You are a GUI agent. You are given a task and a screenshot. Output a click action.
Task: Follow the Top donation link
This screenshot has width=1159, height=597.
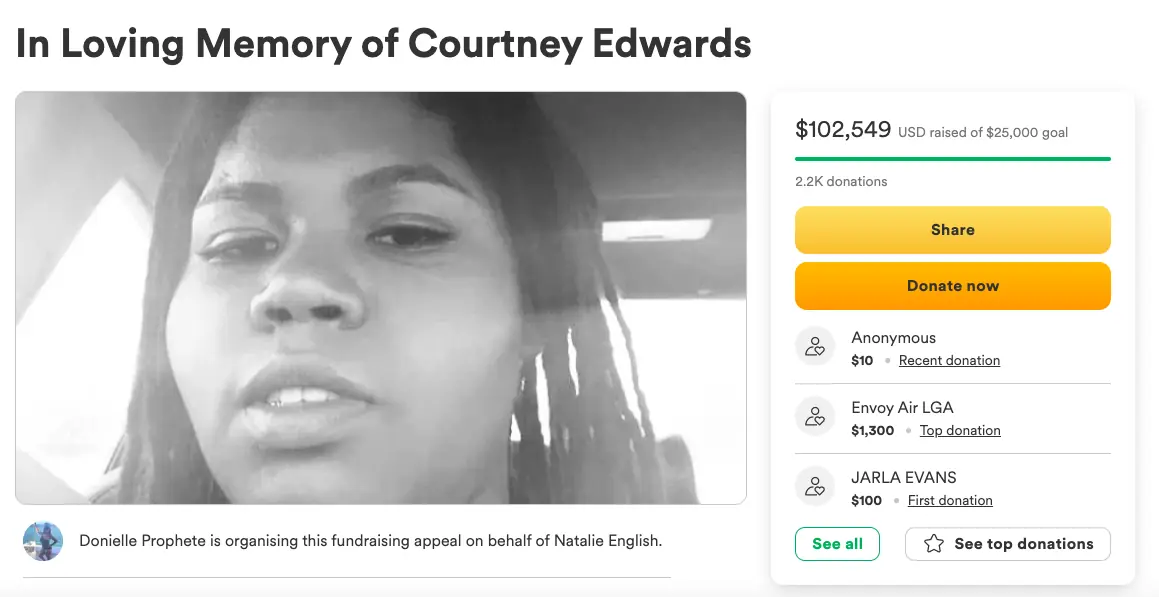pyautogui.click(x=960, y=430)
